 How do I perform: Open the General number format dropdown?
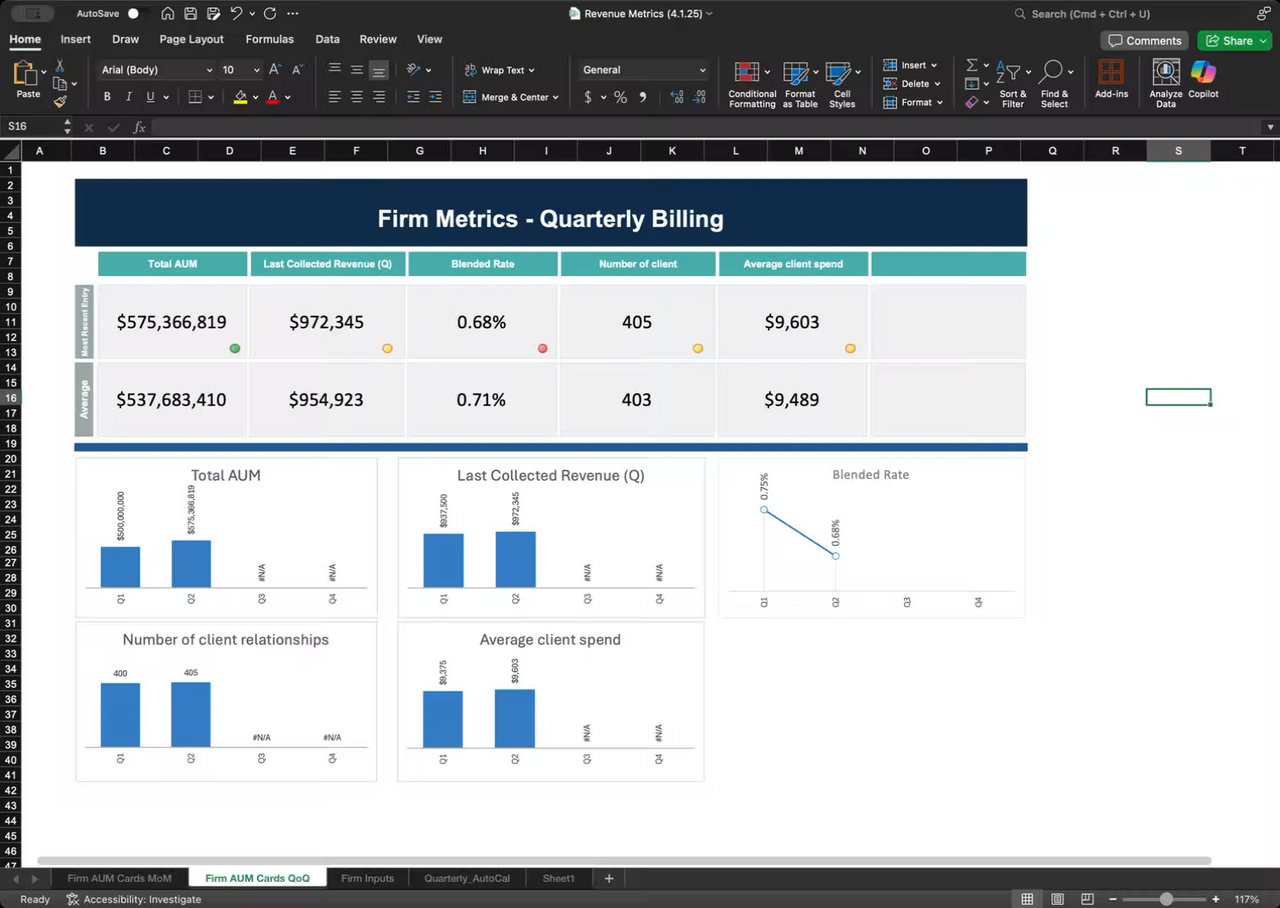703,70
